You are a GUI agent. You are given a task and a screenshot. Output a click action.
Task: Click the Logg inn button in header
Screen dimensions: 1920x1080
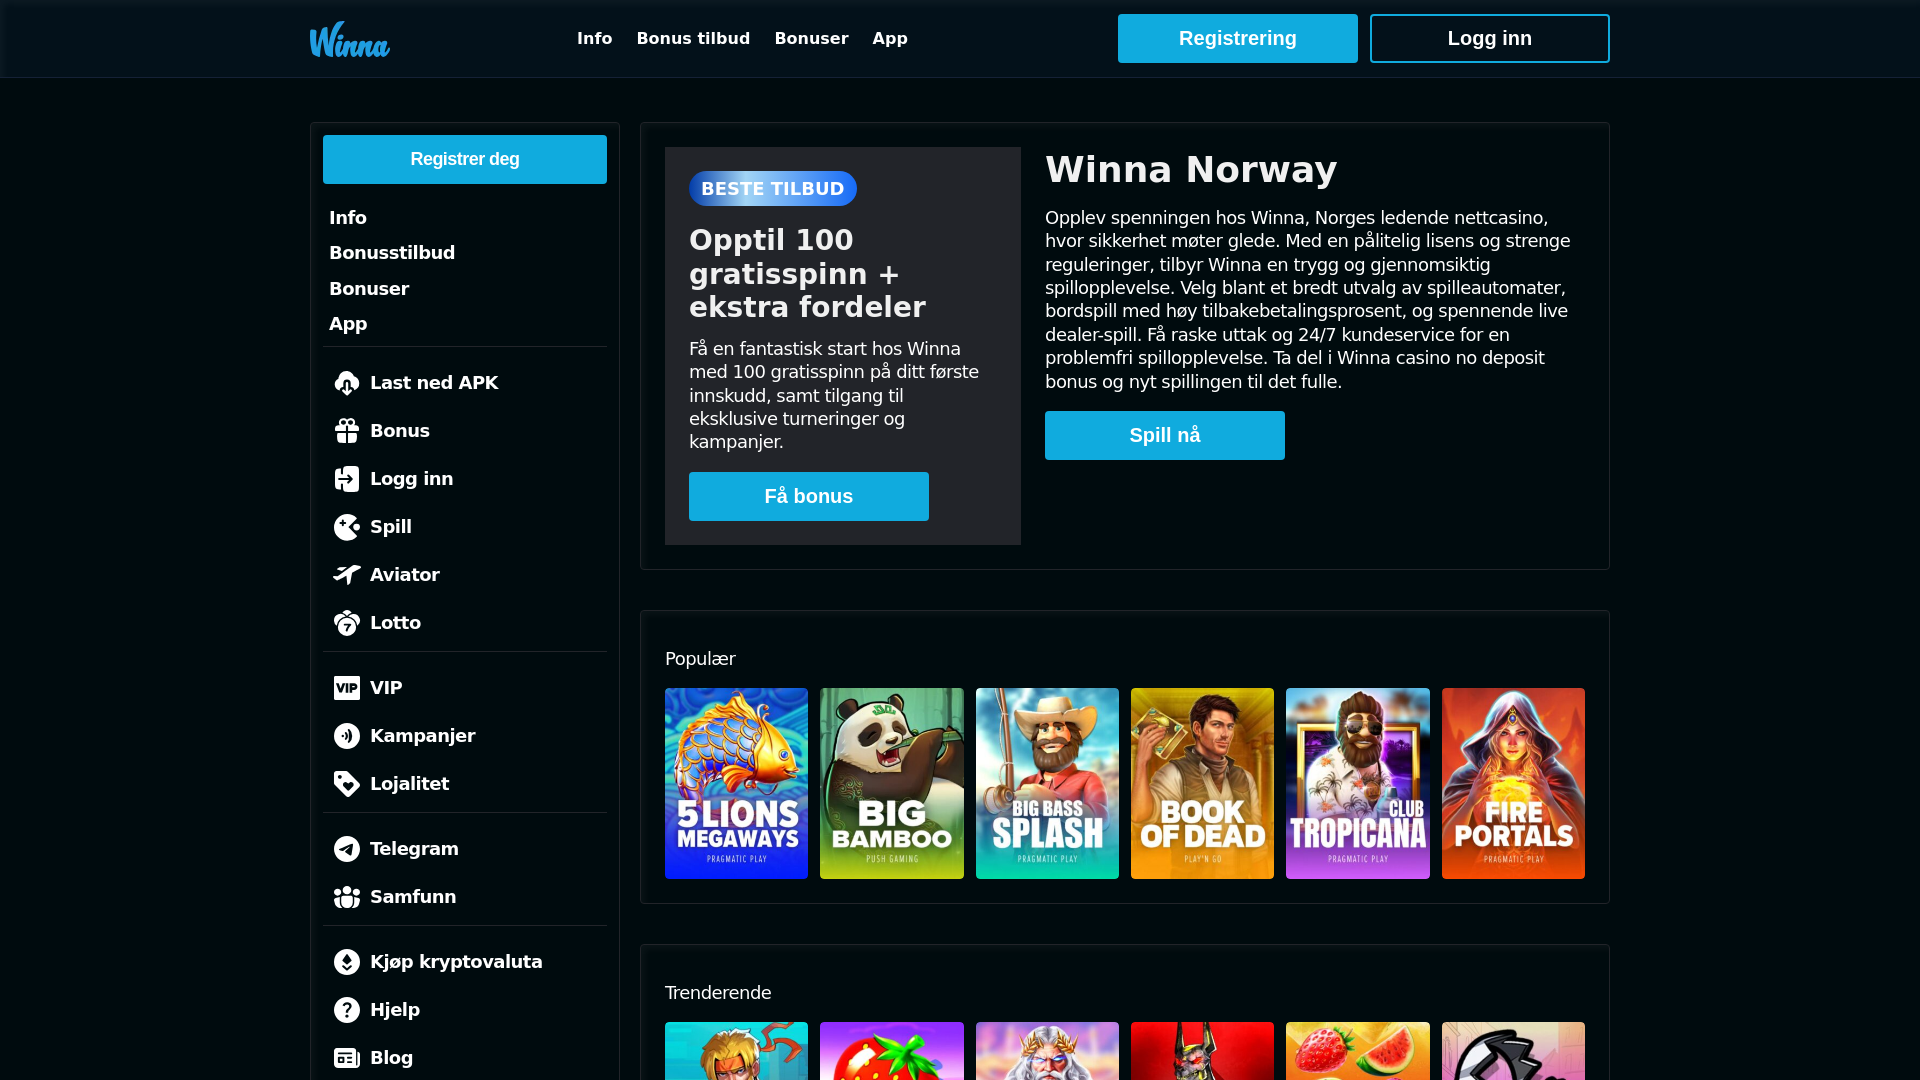click(x=1490, y=38)
